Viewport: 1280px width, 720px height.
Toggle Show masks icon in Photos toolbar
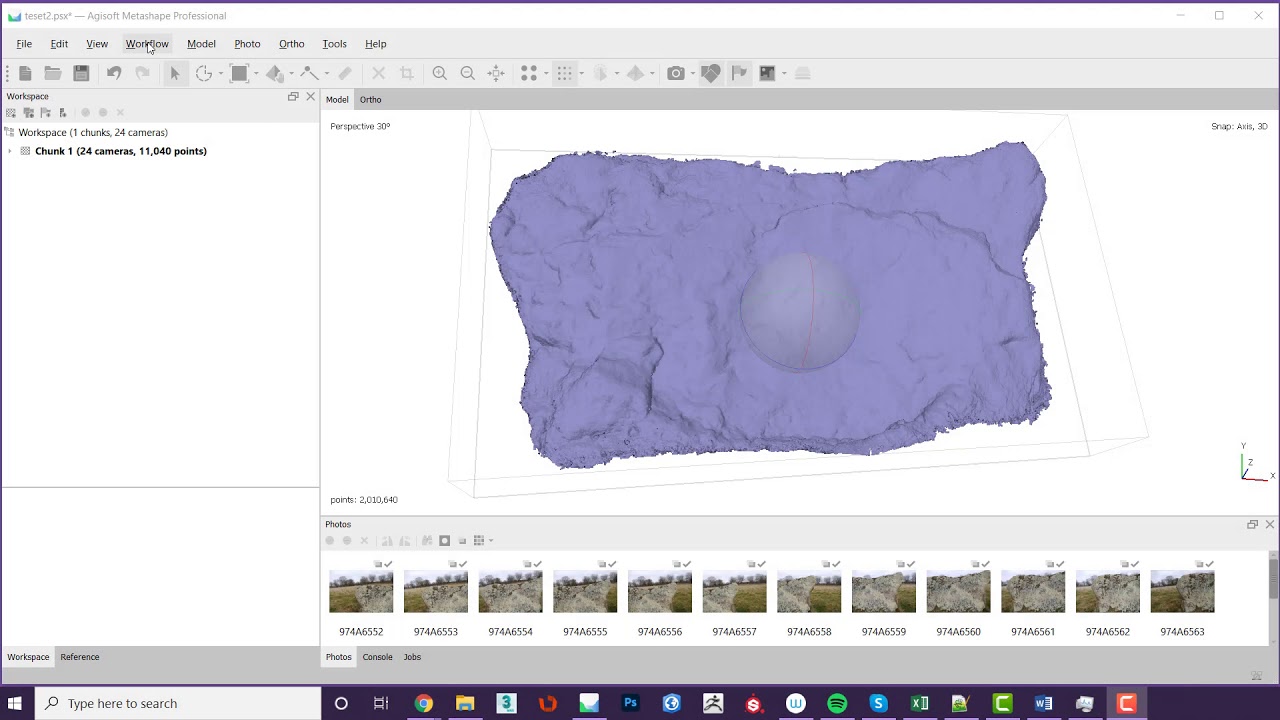click(445, 541)
